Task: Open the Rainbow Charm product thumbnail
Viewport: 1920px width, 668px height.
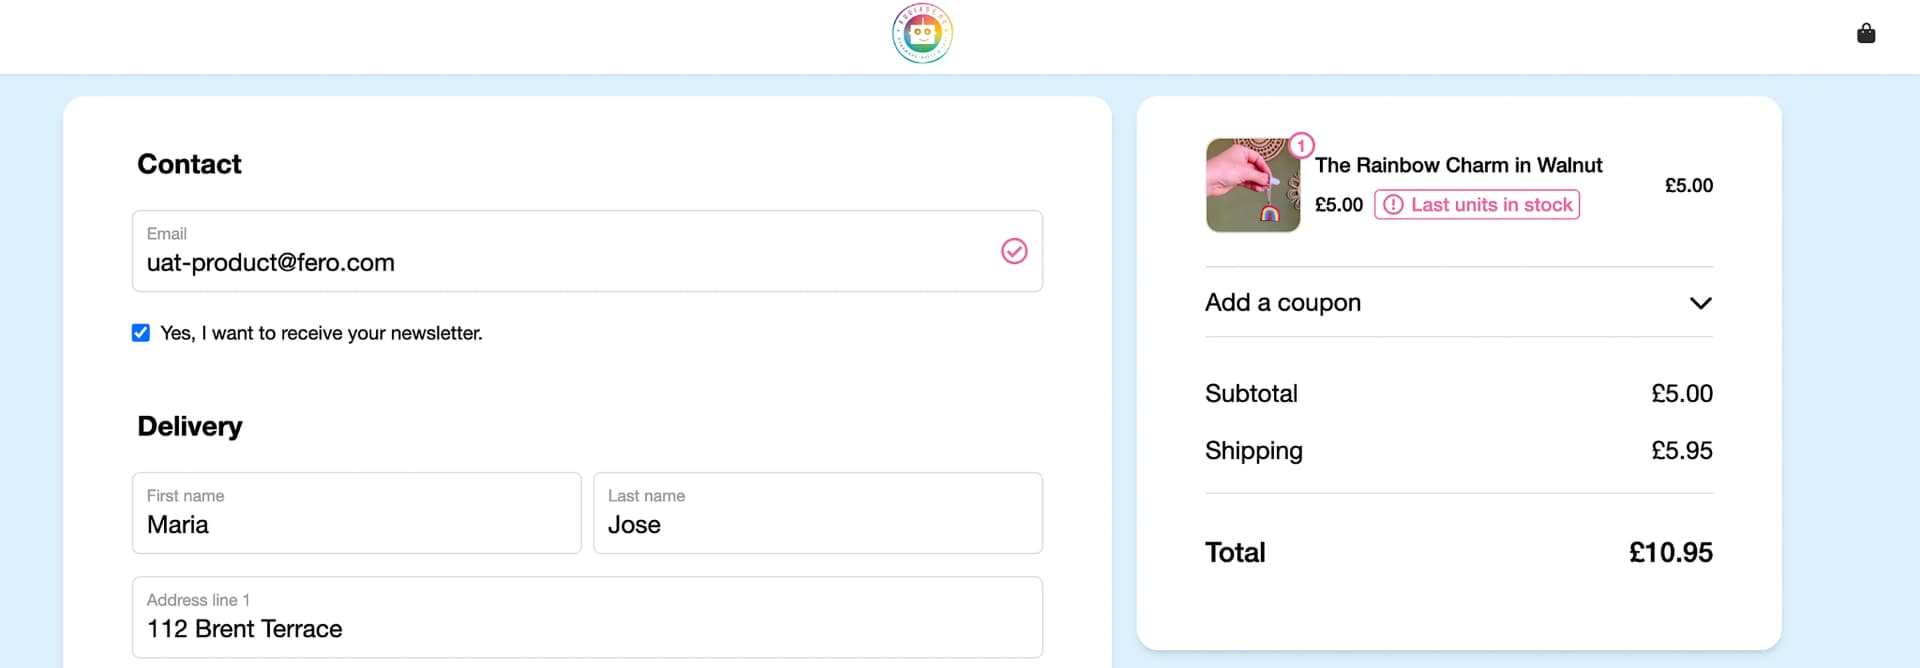Action: click(1252, 186)
